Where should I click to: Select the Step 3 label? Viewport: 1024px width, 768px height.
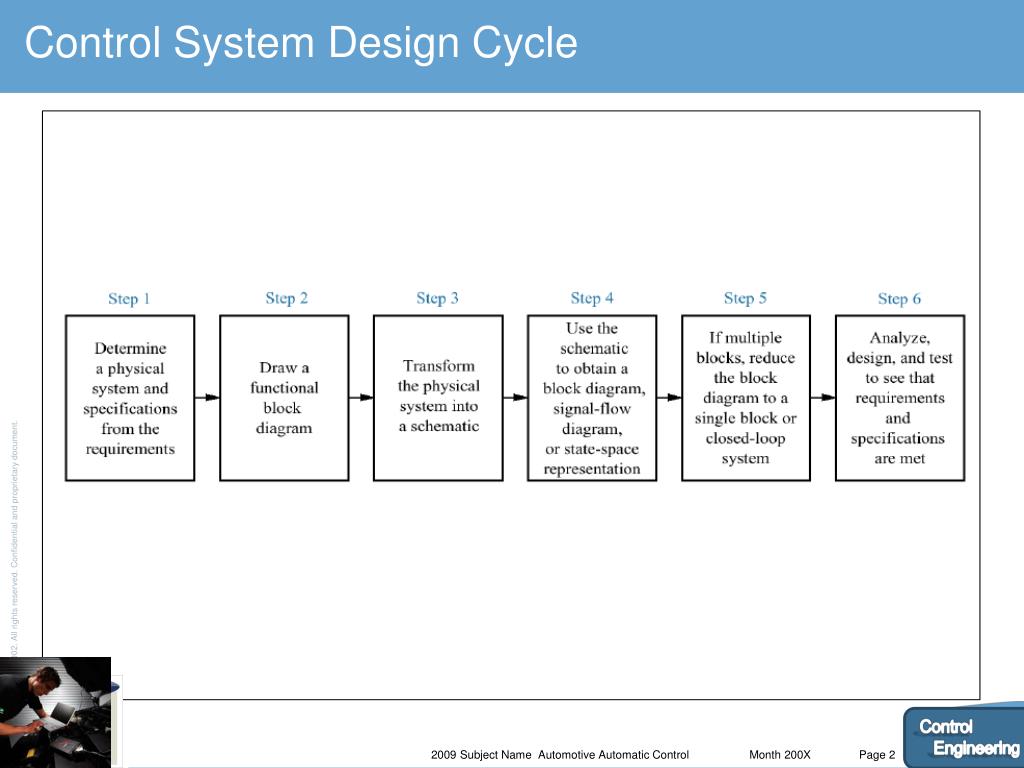pyautogui.click(x=438, y=298)
